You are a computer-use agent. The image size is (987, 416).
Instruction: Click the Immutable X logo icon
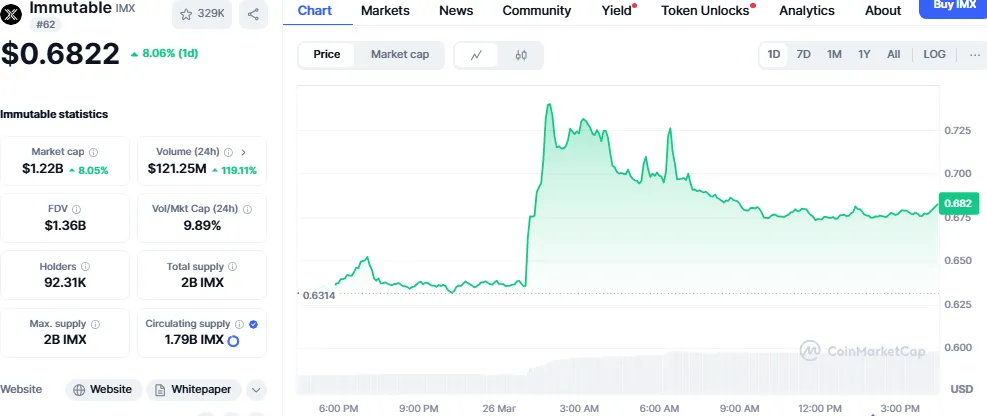click(x=11, y=13)
